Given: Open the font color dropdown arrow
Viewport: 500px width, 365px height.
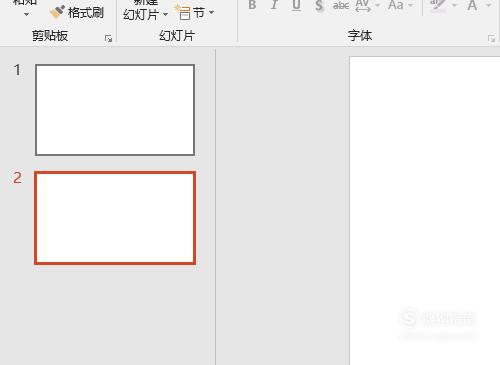Looking at the screenshot, I should pos(489,5).
